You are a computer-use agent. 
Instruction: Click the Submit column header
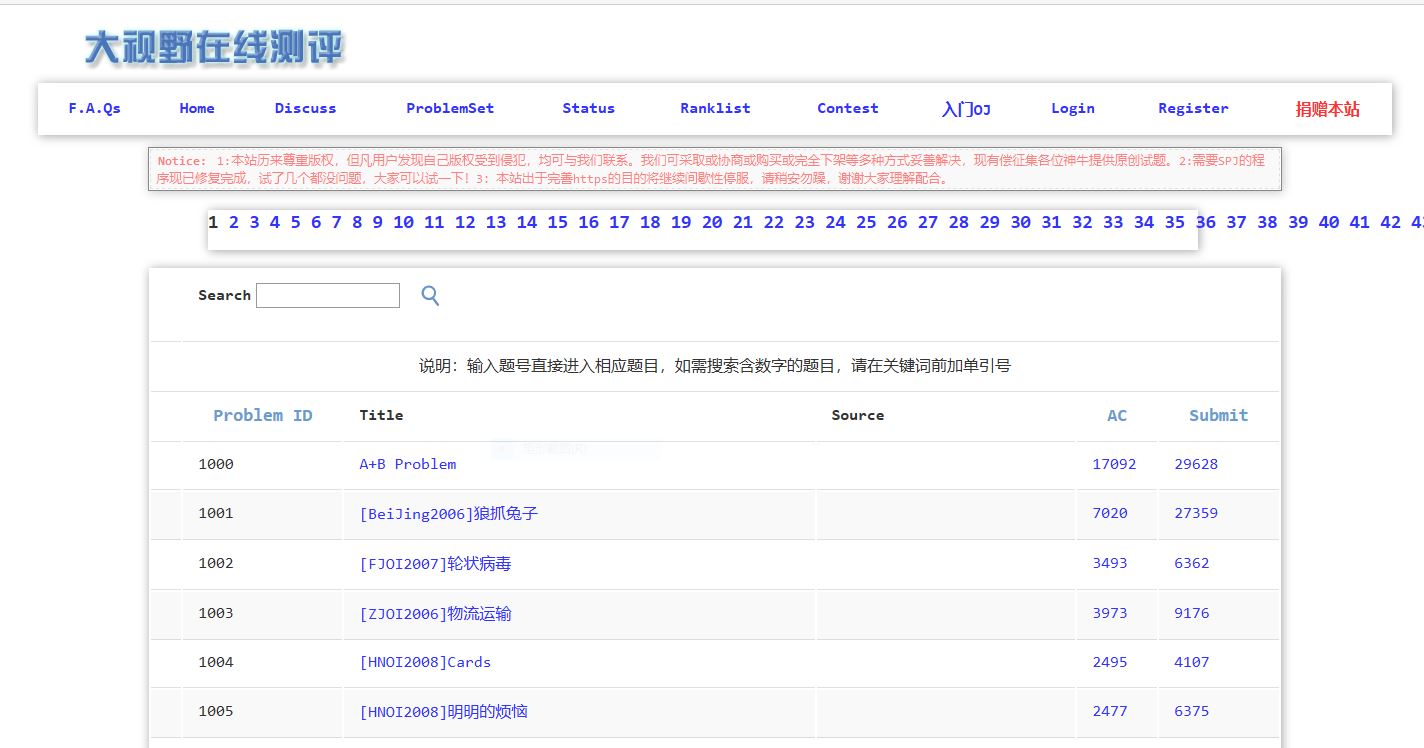tap(1218, 415)
